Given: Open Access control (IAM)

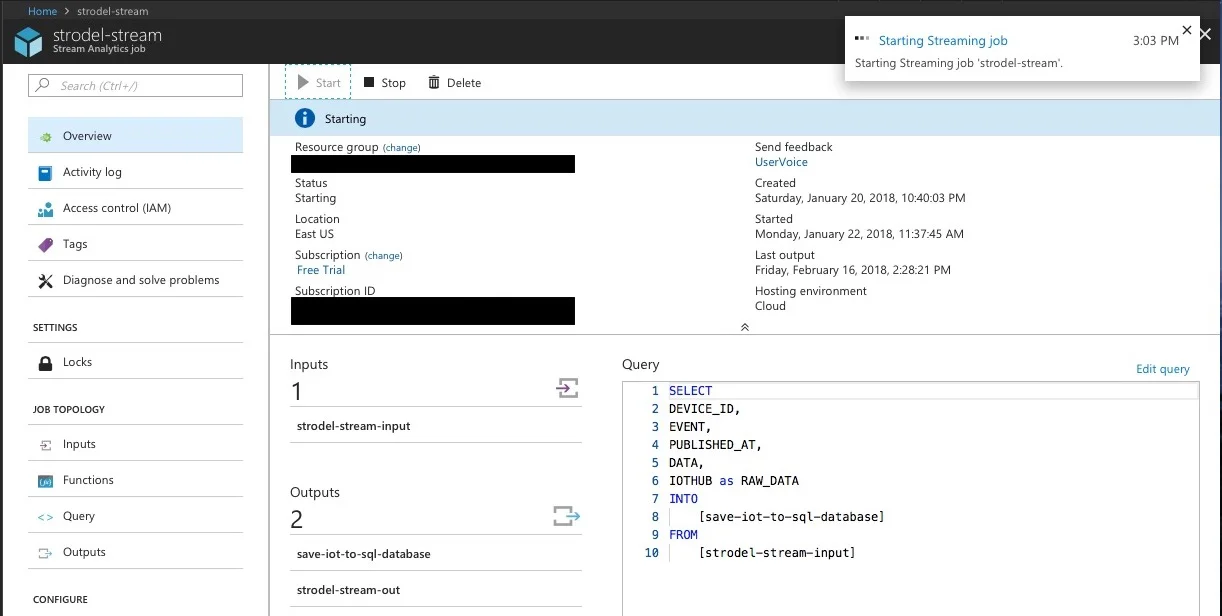Looking at the screenshot, I should (x=135, y=208).
